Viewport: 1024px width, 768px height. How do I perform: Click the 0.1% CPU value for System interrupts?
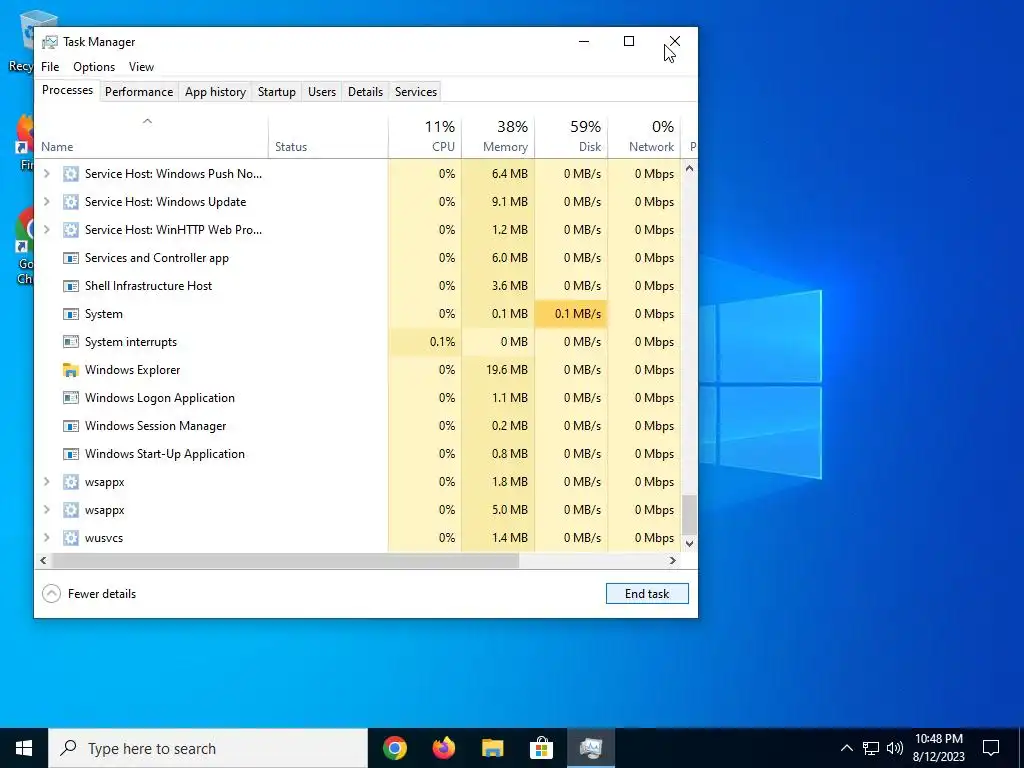pyautogui.click(x=443, y=342)
